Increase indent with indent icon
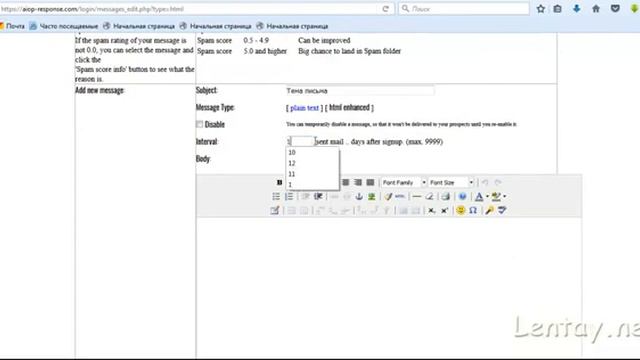640x360 pixels. click(x=318, y=196)
